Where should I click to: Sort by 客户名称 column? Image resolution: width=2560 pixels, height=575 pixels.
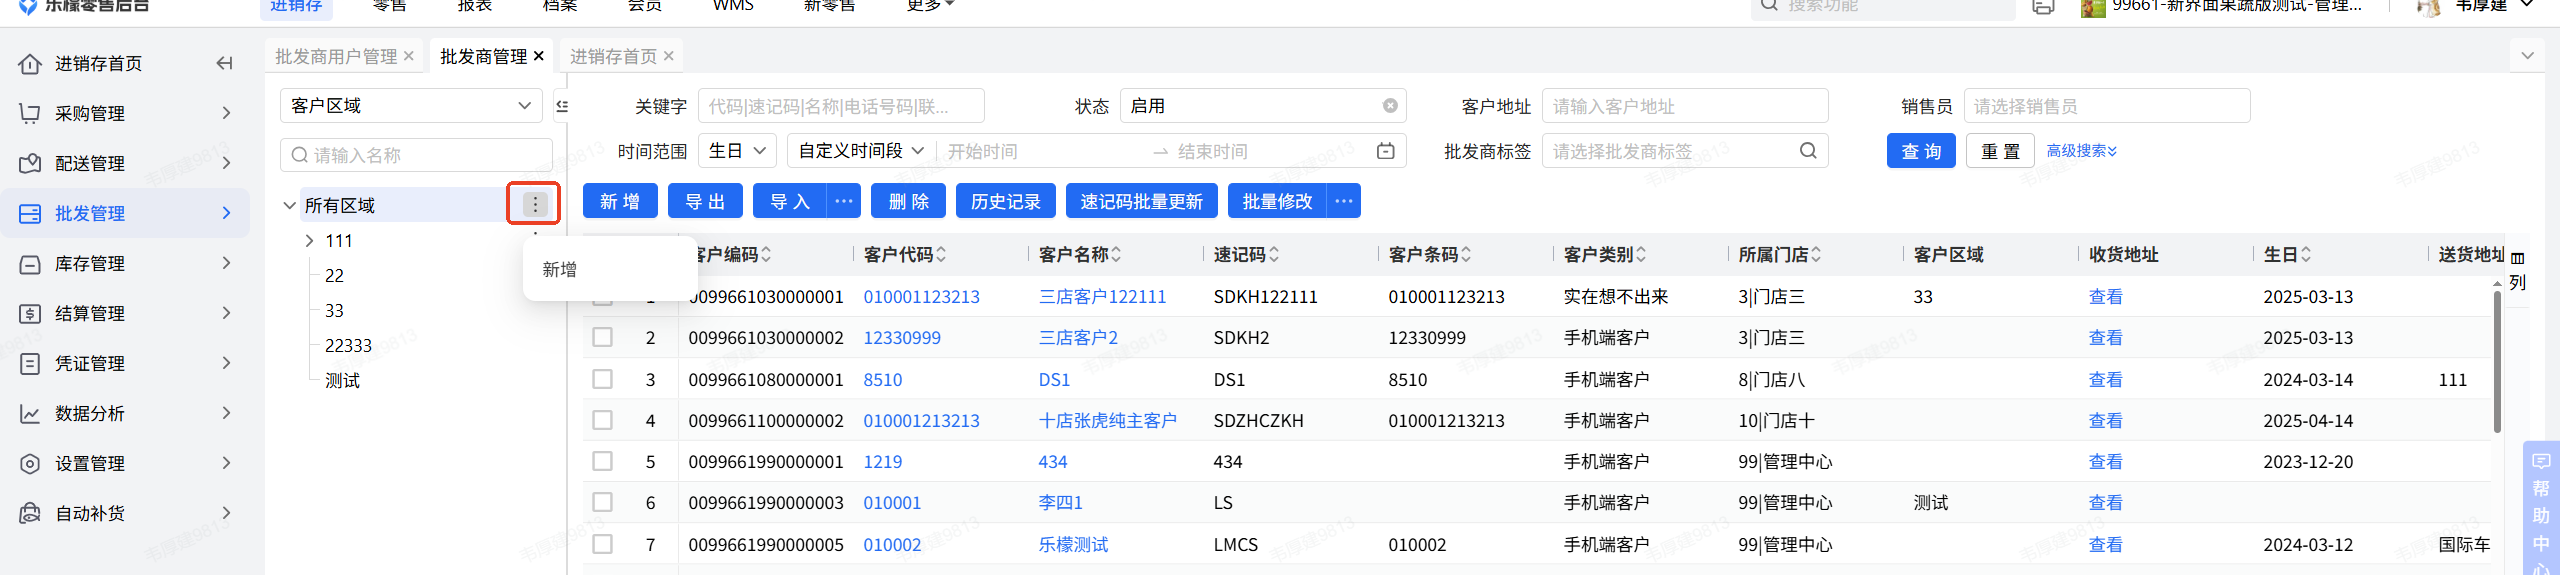[x=1116, y=255]
